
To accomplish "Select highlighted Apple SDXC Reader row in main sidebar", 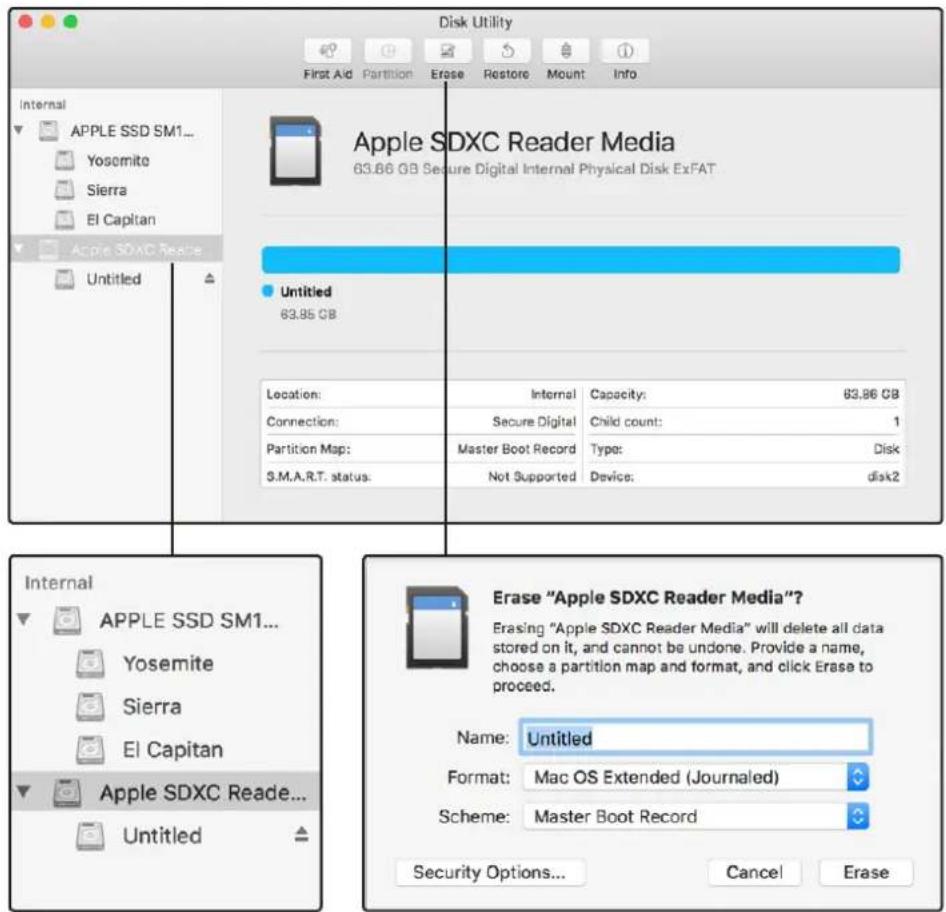I will click(x=116, y=249).
